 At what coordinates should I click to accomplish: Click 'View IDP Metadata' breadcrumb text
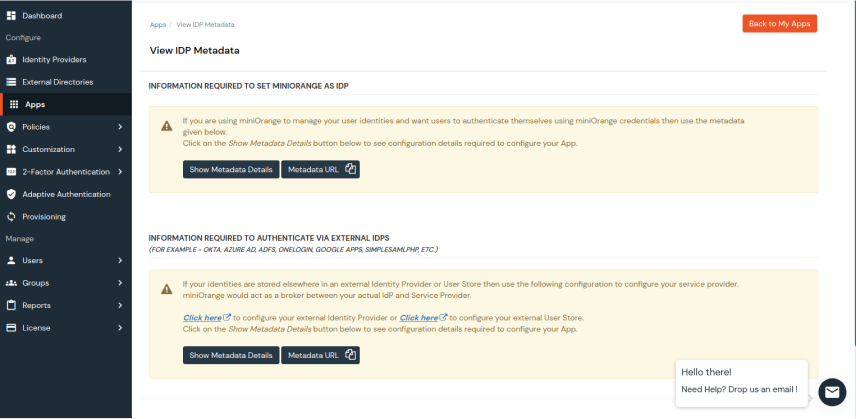pos(205,25)
